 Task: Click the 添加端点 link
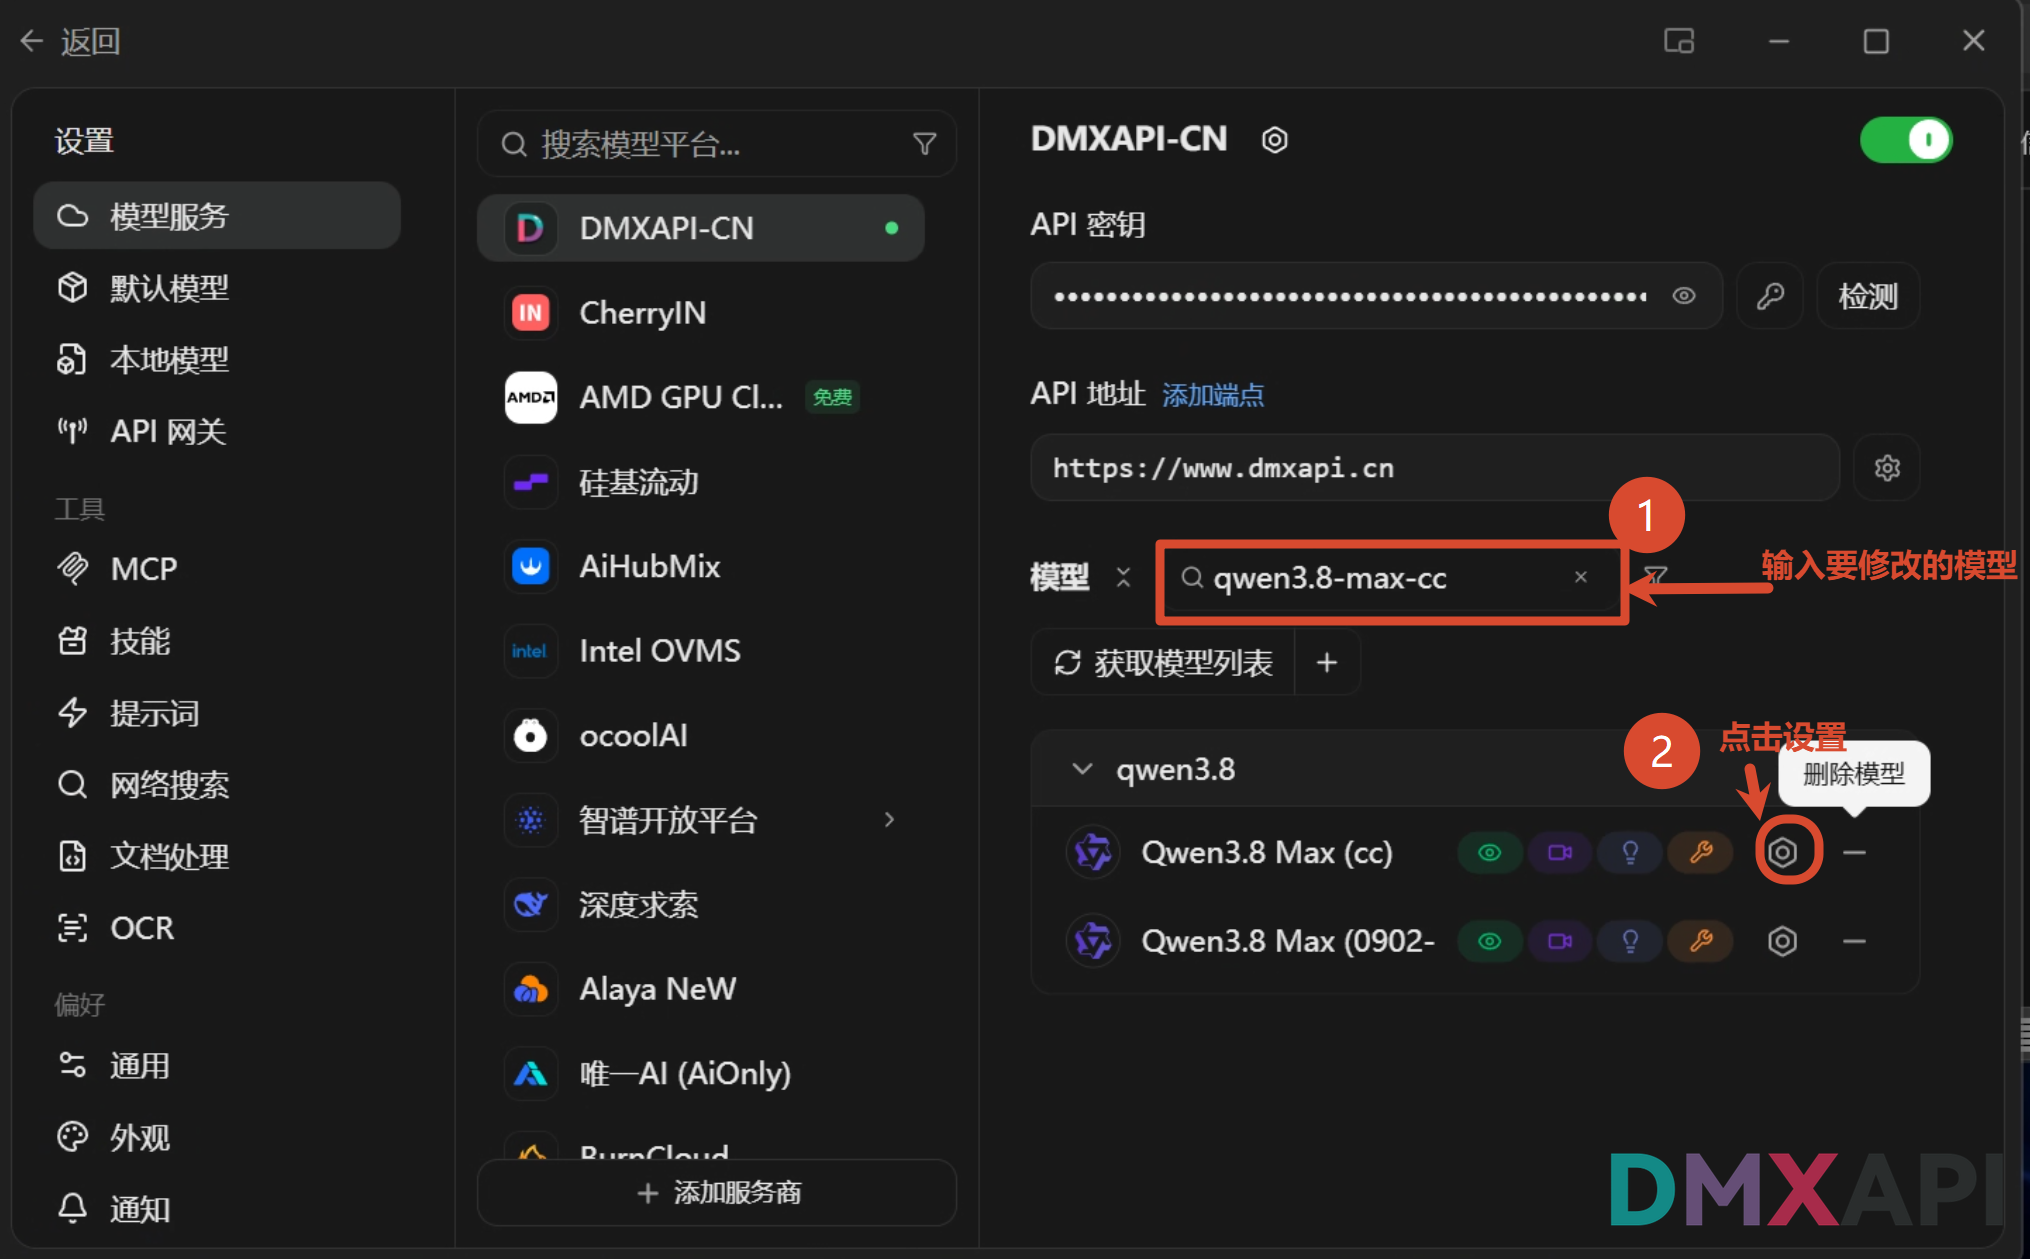pyautogui.click(x=1213, y=395)
